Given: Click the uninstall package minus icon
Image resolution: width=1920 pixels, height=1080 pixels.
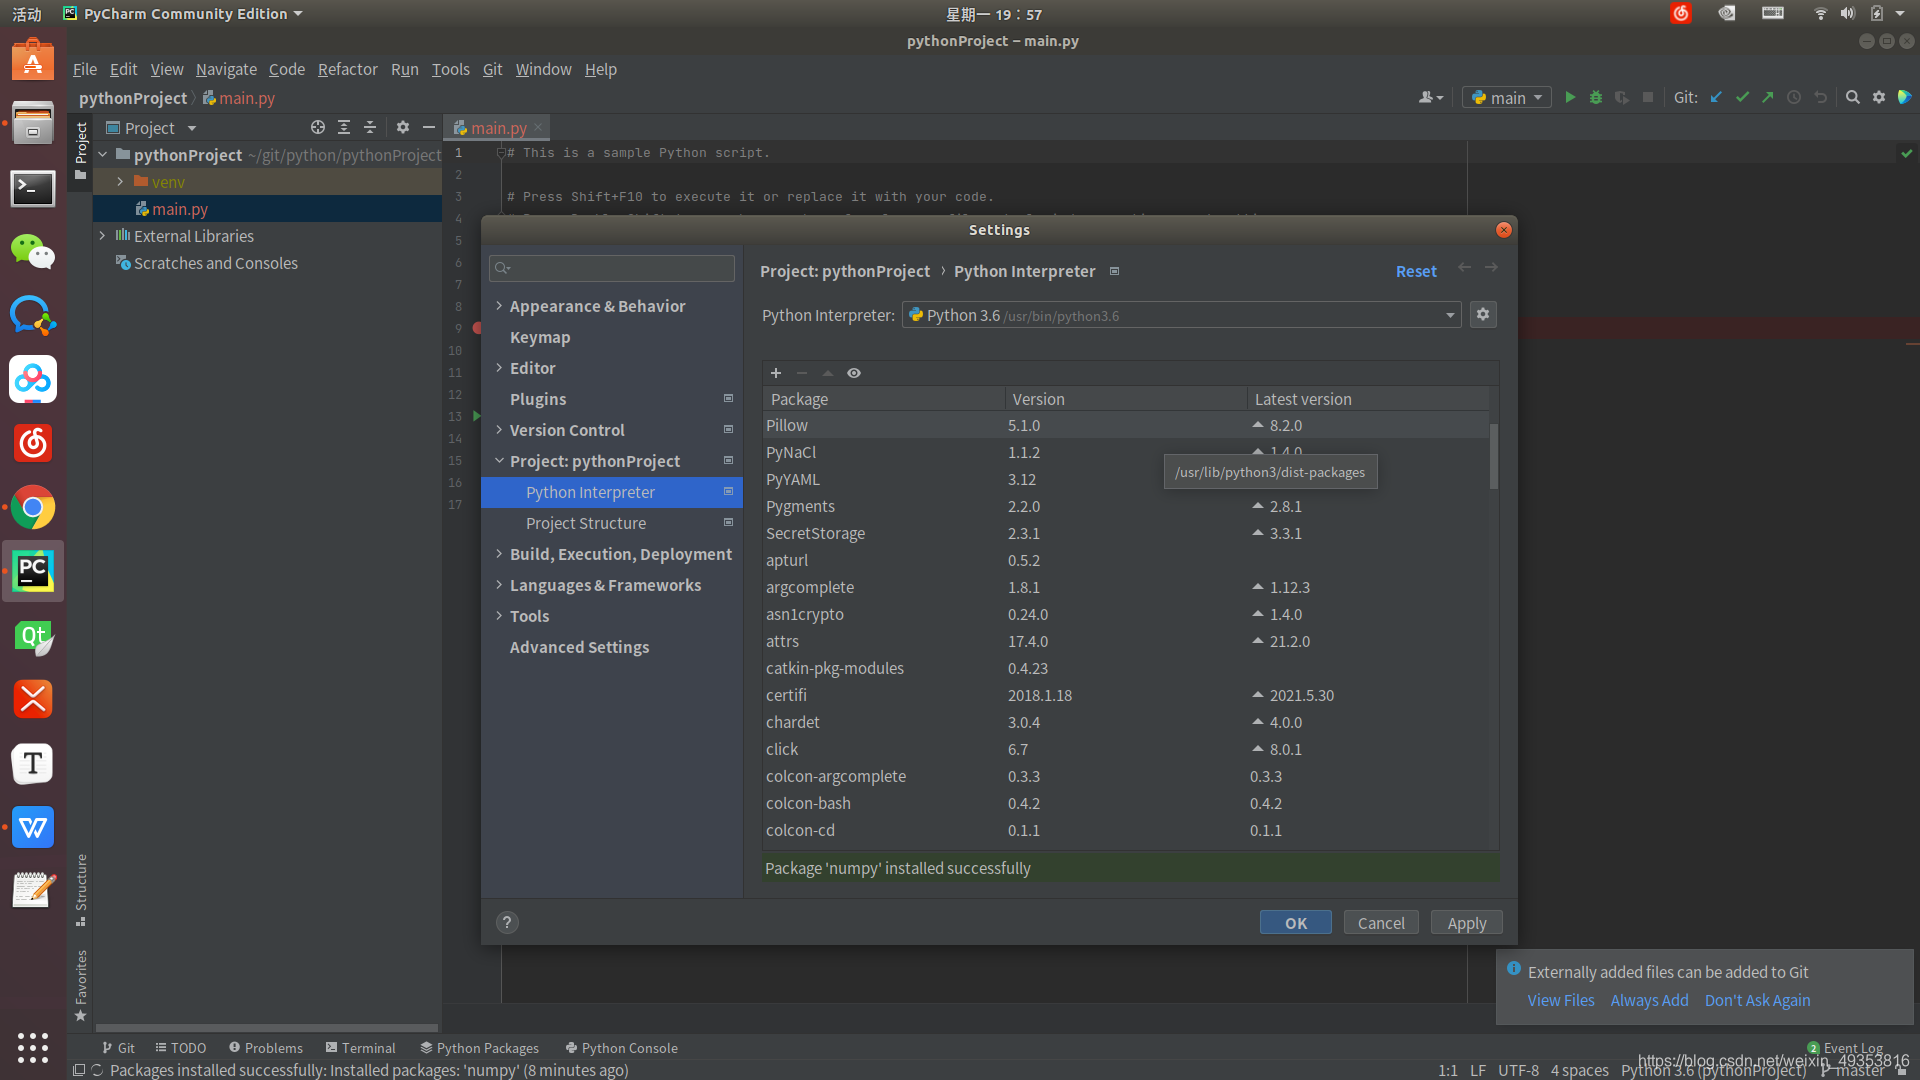Looking at the screenshot, I should tap(802, 373).
